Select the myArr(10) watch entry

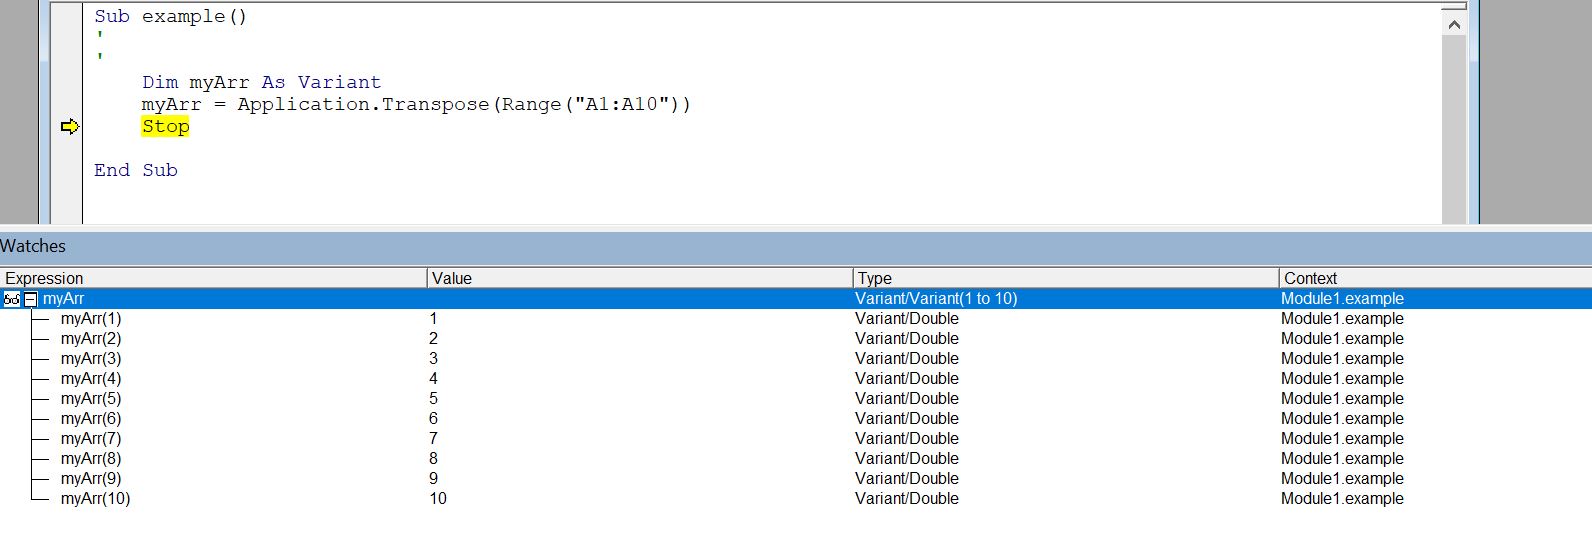pos(95,499)
